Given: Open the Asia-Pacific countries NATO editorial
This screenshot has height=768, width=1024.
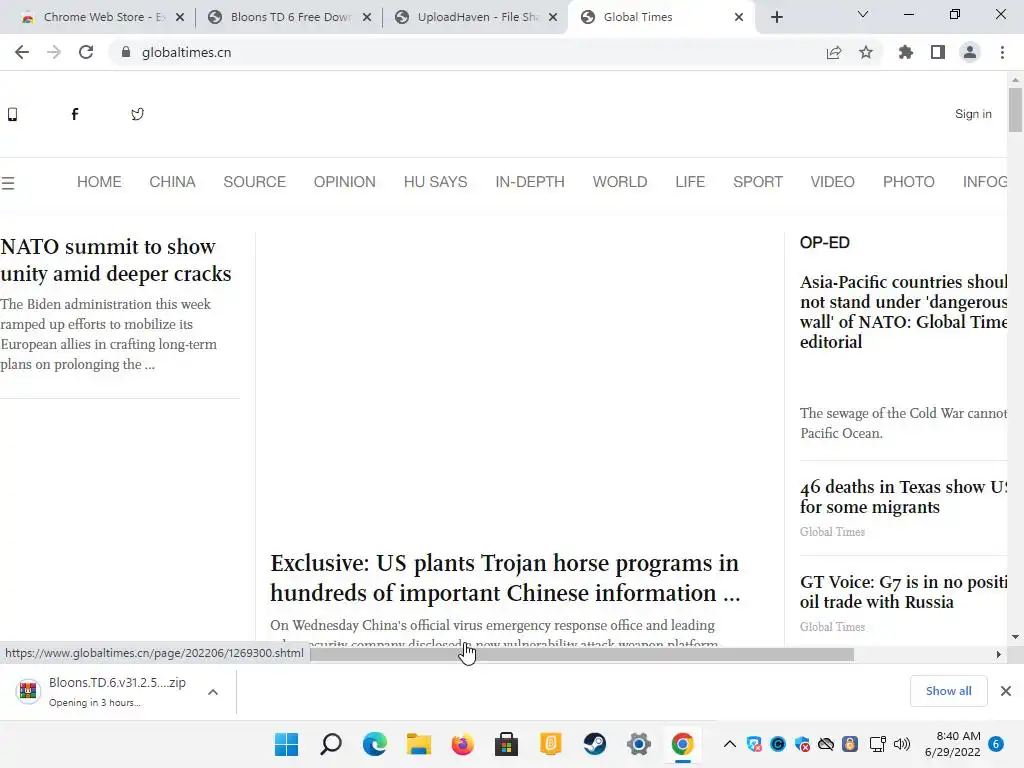Looking at the screenshot, I should click(903, 312).
